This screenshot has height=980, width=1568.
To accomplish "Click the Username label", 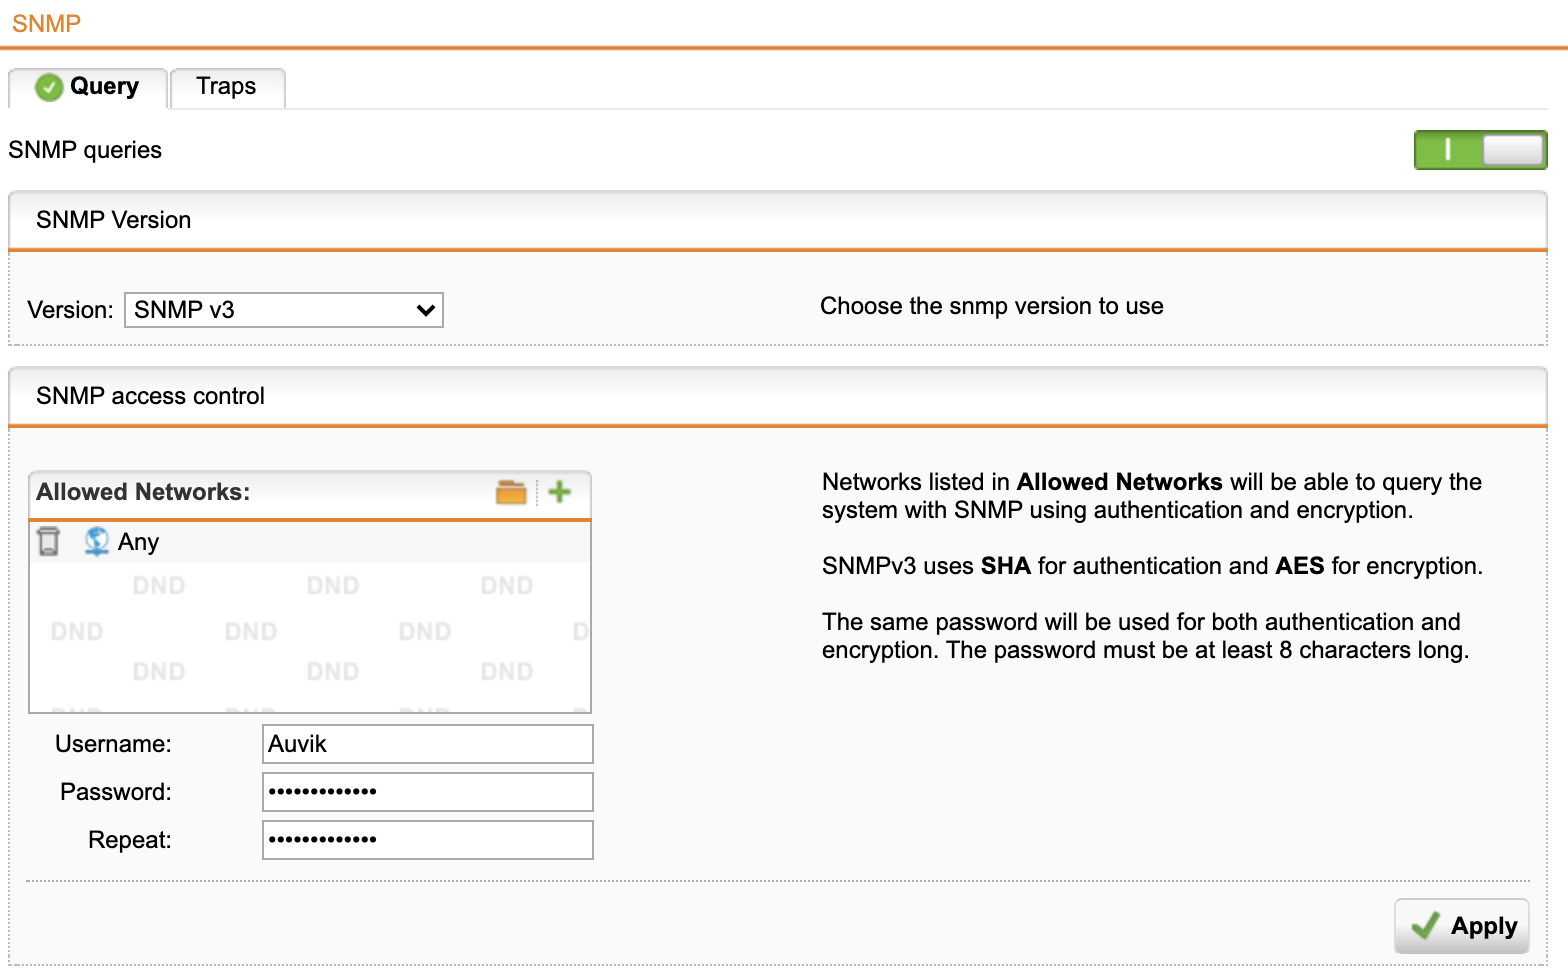I will point(113,744).
